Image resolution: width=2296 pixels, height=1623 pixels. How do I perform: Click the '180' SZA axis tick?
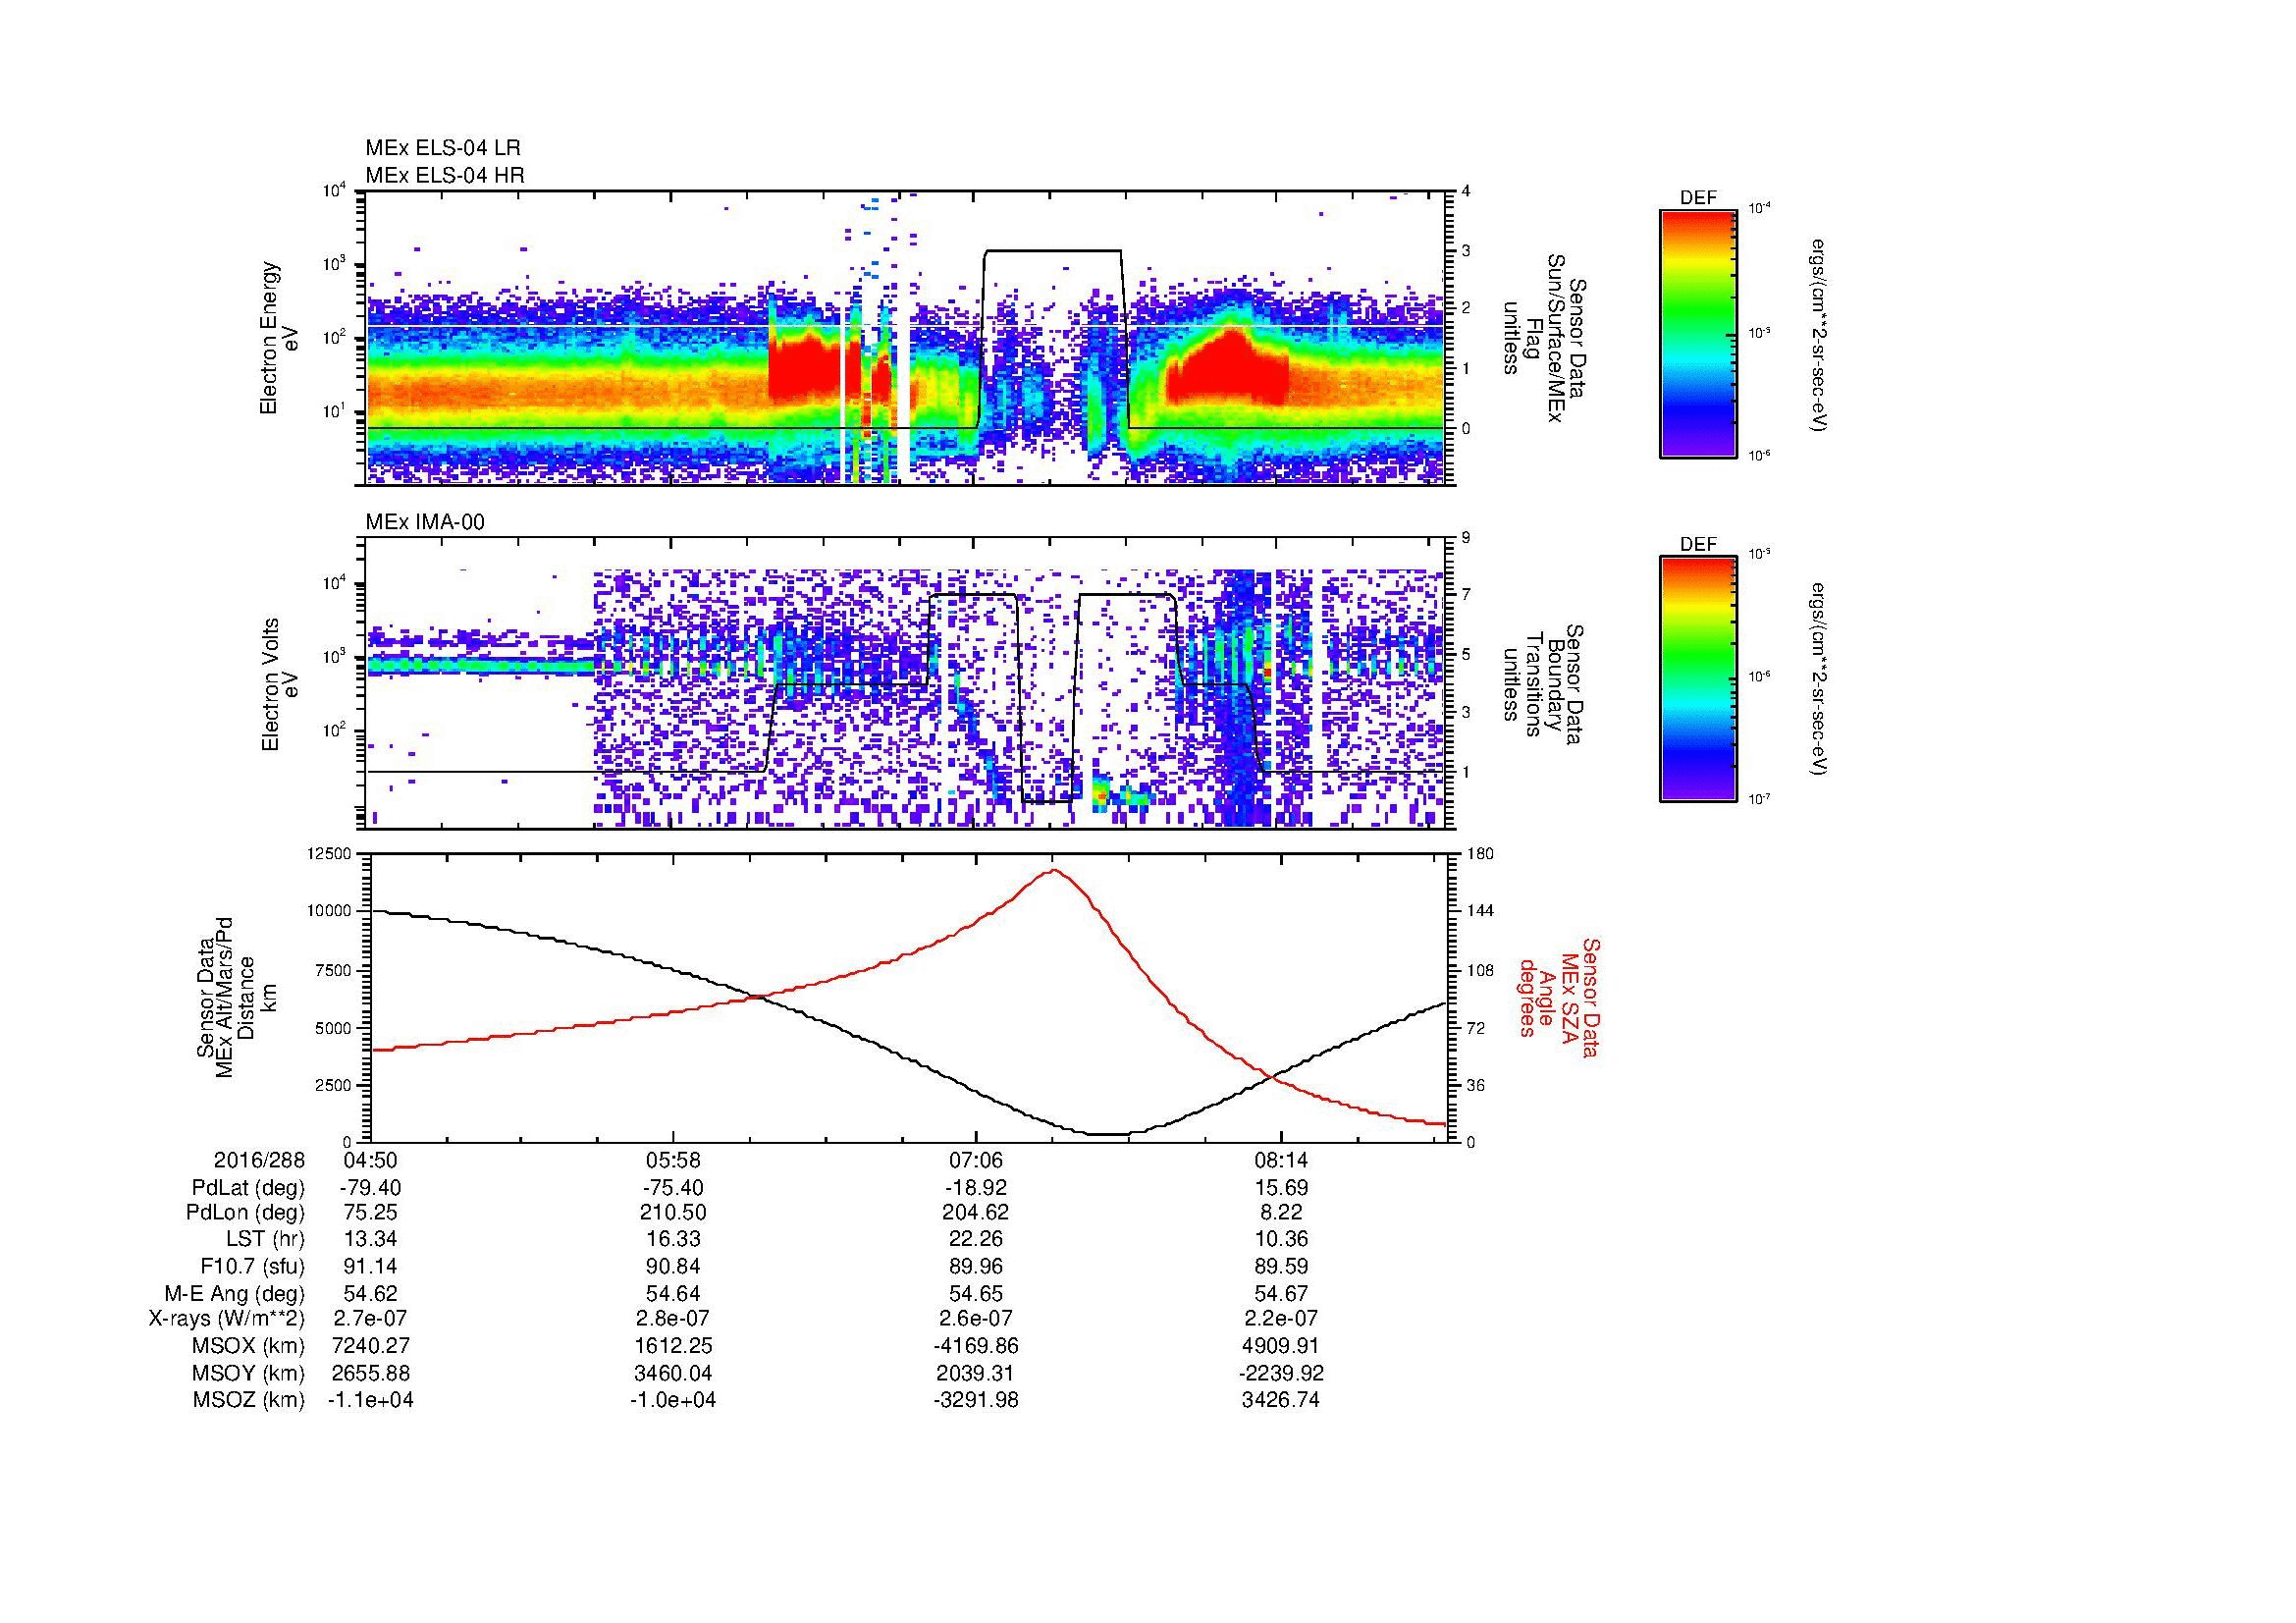click(x=1480, y=853)
